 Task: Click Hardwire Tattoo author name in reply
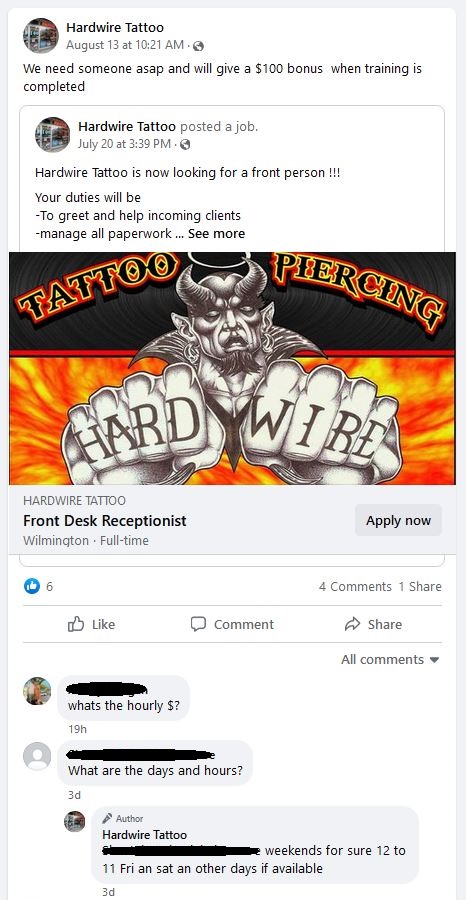145,835
